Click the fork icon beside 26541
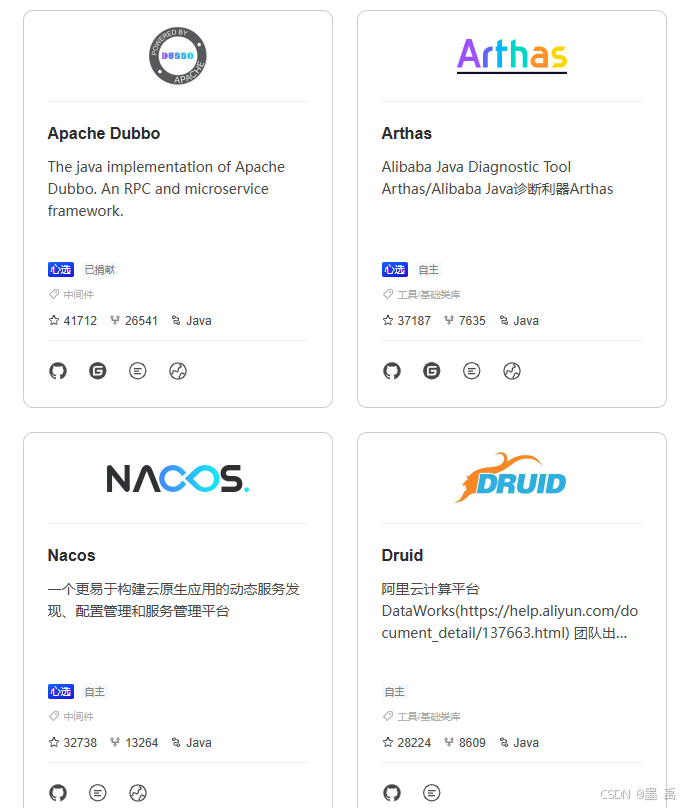The width and height of the screenshot is (682, 808). pos(114,320)
